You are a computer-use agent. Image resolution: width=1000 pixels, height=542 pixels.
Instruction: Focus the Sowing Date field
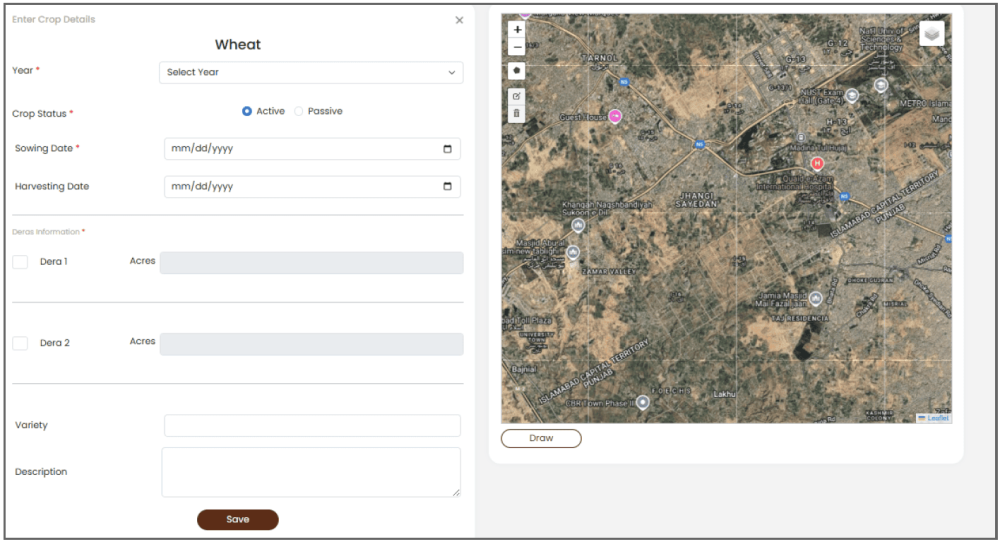tap(312, 149)
